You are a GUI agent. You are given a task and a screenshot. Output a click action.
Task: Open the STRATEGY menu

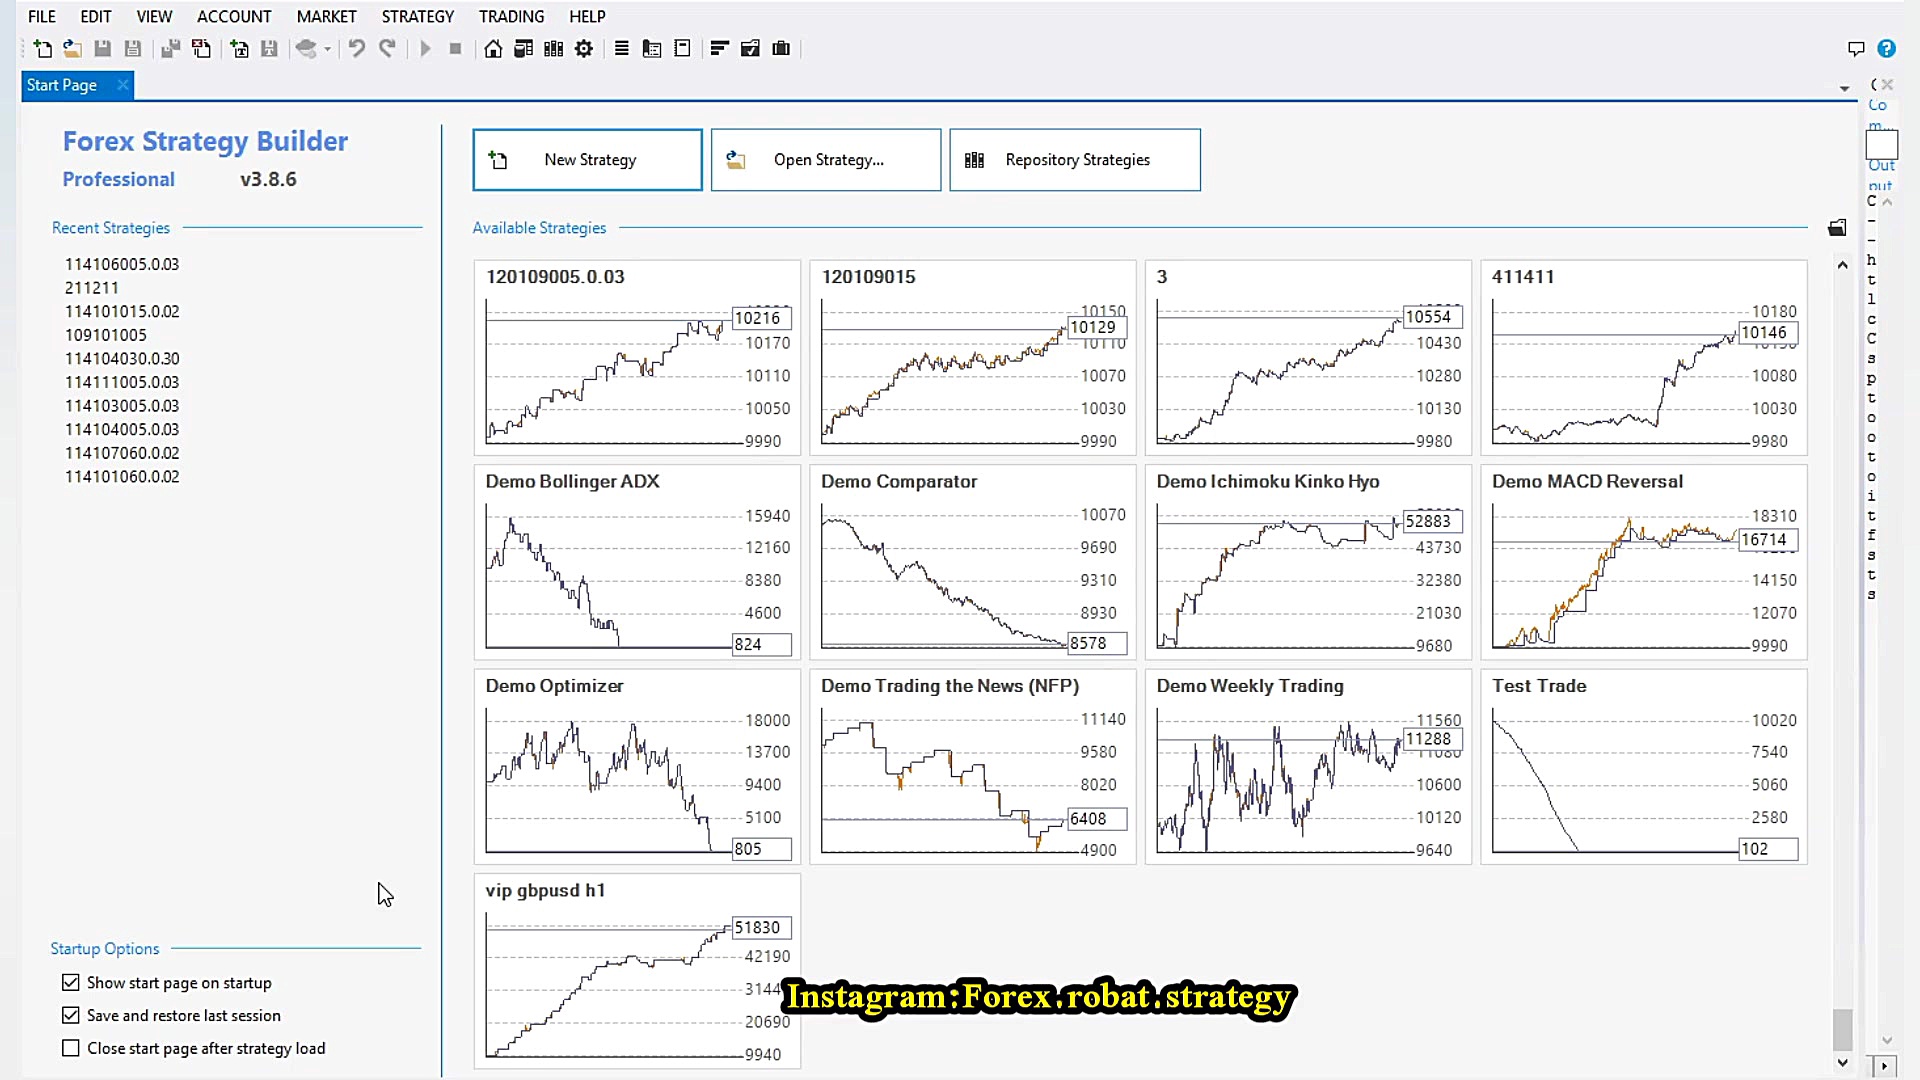point(417,16)
